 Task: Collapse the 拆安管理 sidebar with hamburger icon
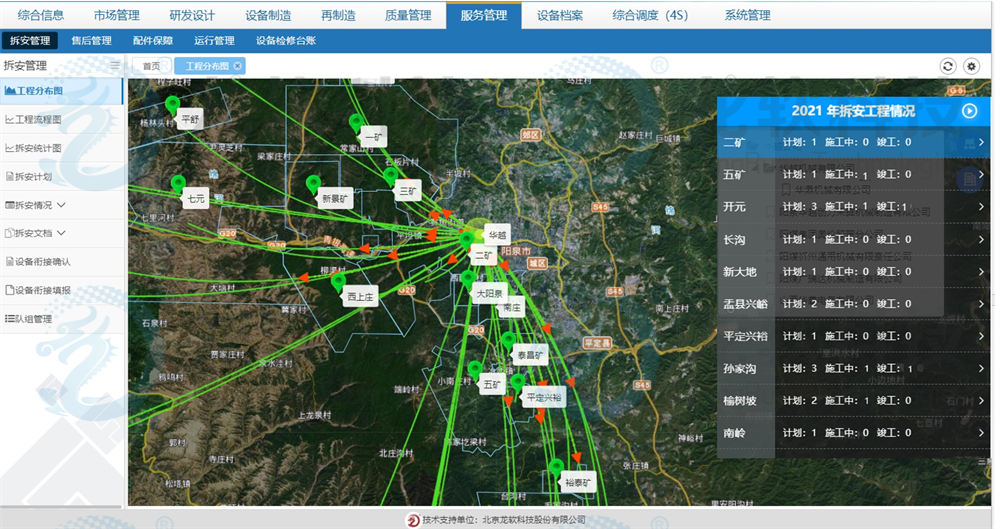(115, 66)
